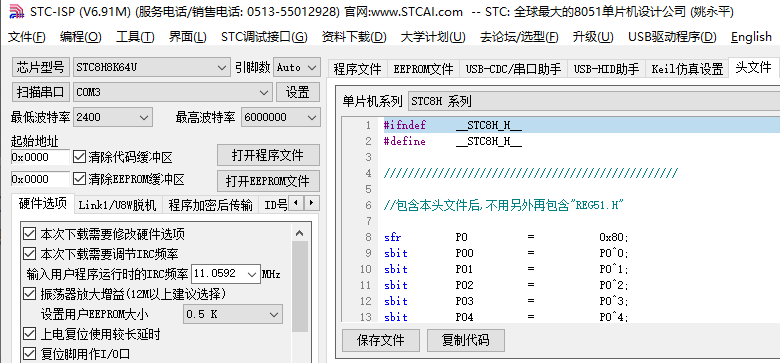Select the 头文件 tab
780x363 pixels.
pos(753,67)
